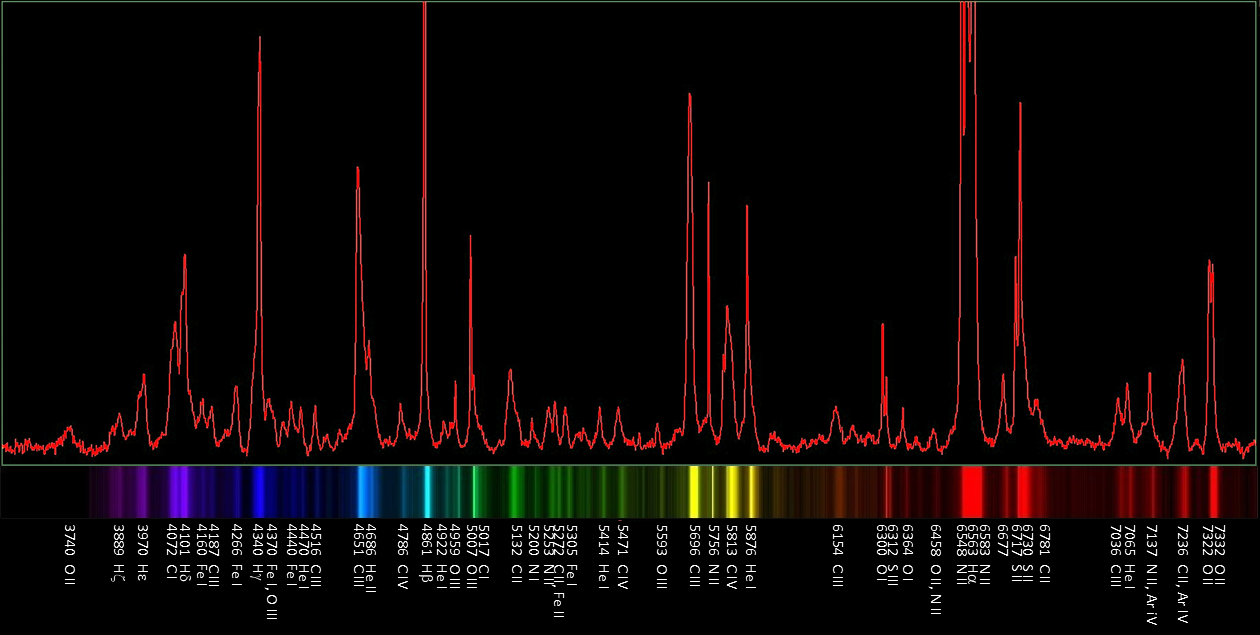
Task: Click the wide red Hα band in spectrum strip
Action: point(970,492)
